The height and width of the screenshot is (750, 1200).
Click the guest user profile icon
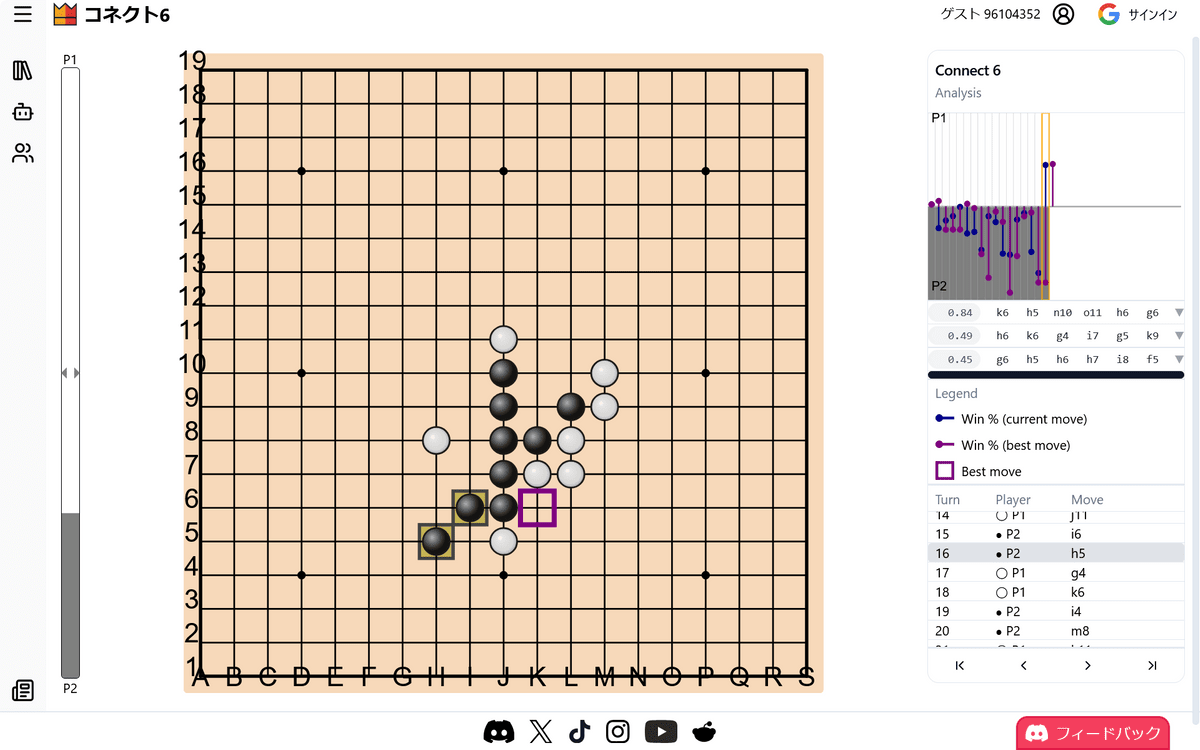click(x=1063, y=14)
